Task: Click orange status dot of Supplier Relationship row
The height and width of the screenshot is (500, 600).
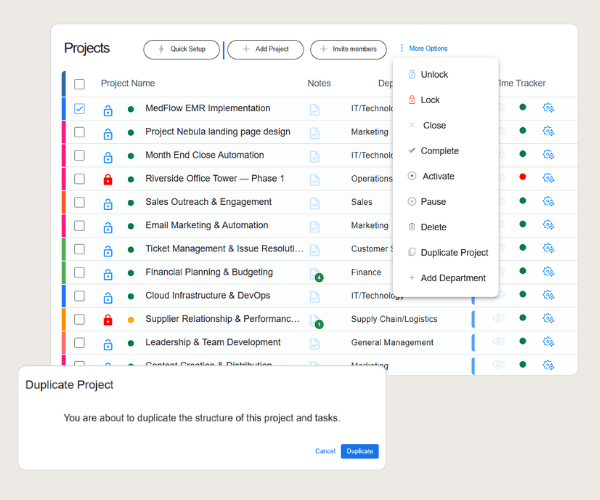Action: (131, 320)
